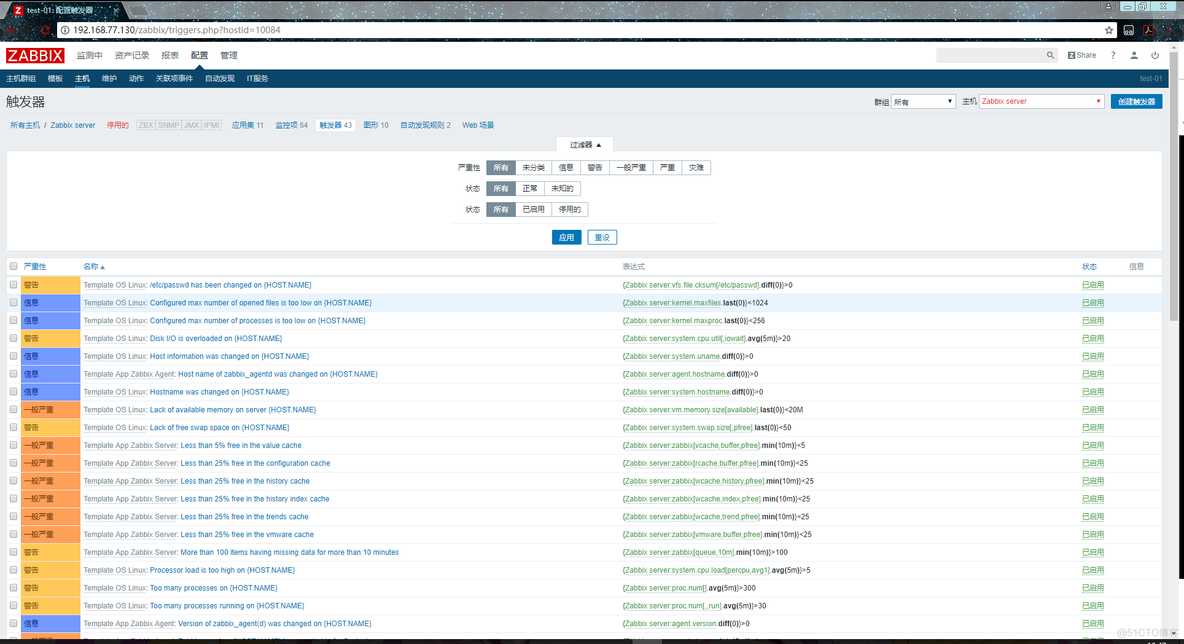Tick the select-all checkbox in table header
The height and width of the screenshot is (644, 1184).
coord(14,267)
